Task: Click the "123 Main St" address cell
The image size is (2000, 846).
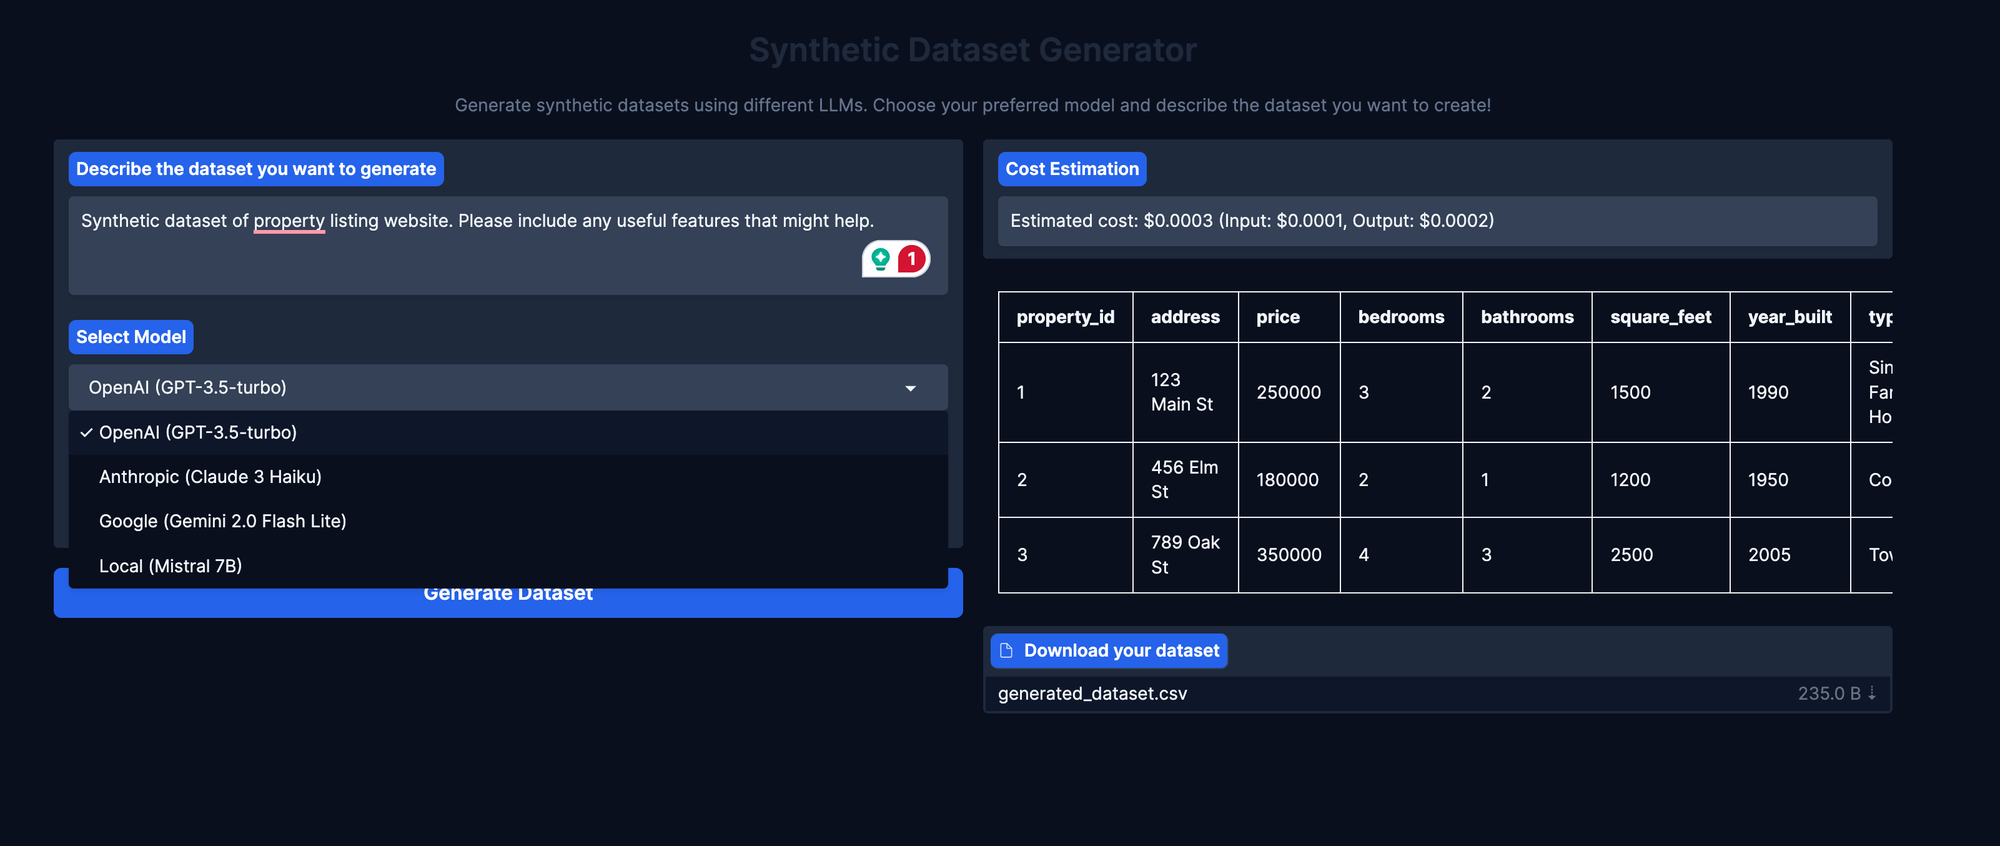Action: click(x=1186, y=392)
